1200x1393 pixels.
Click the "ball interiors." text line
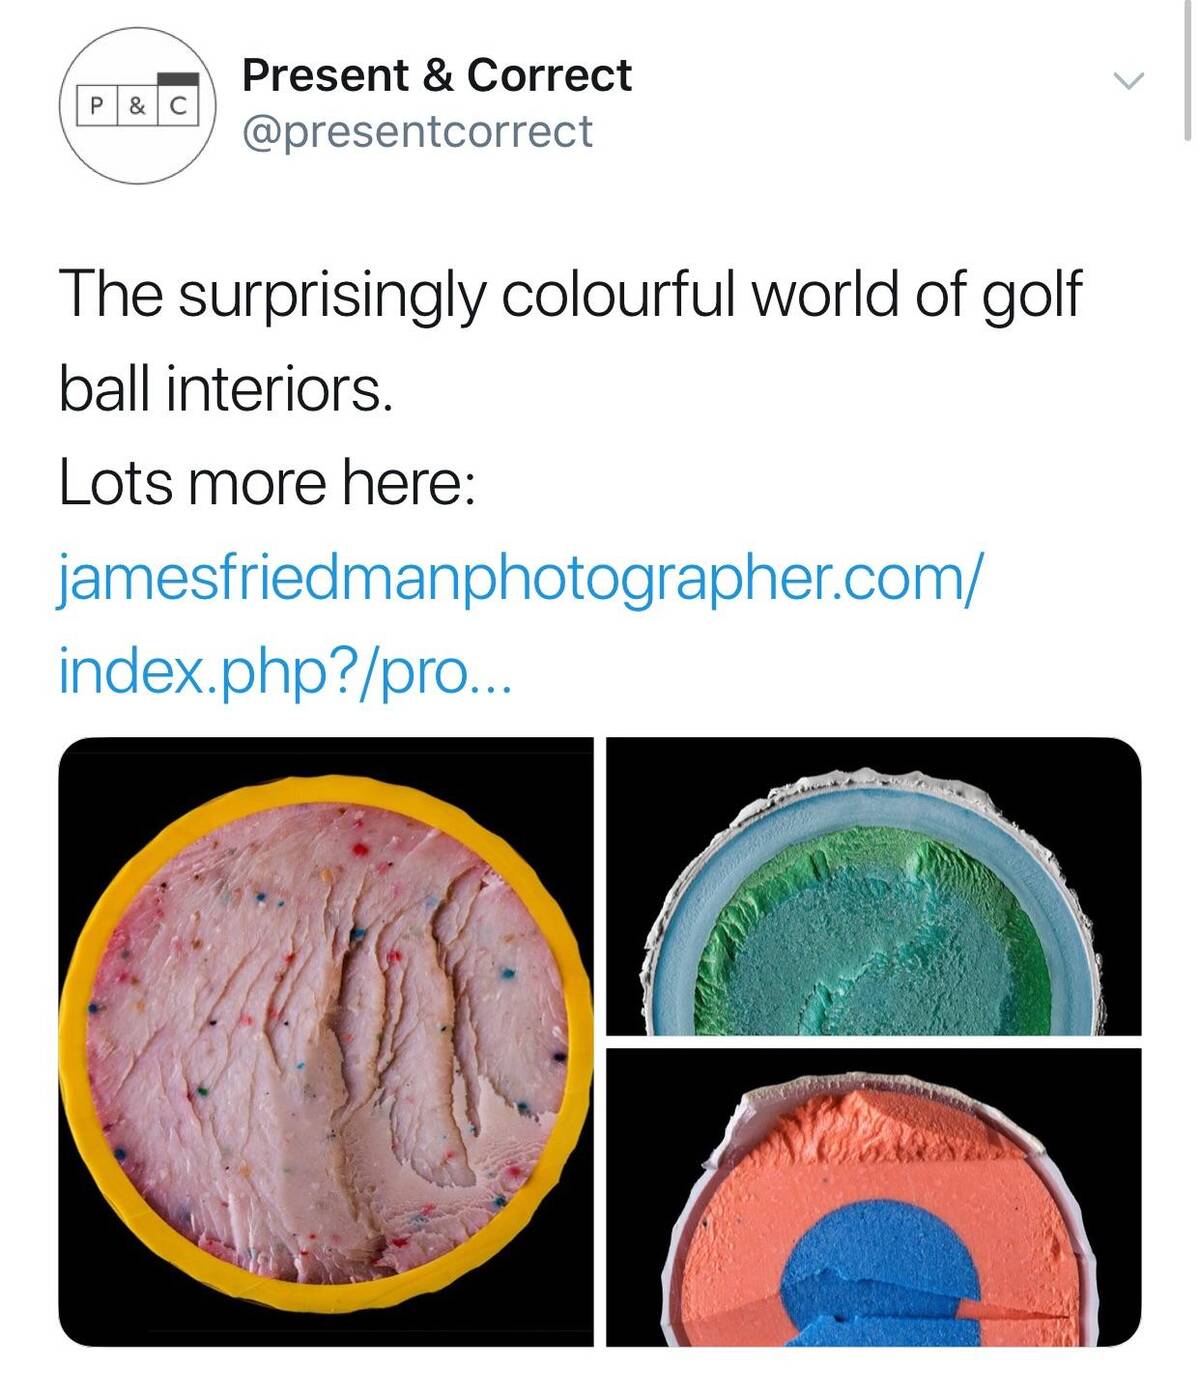point(225,389)
